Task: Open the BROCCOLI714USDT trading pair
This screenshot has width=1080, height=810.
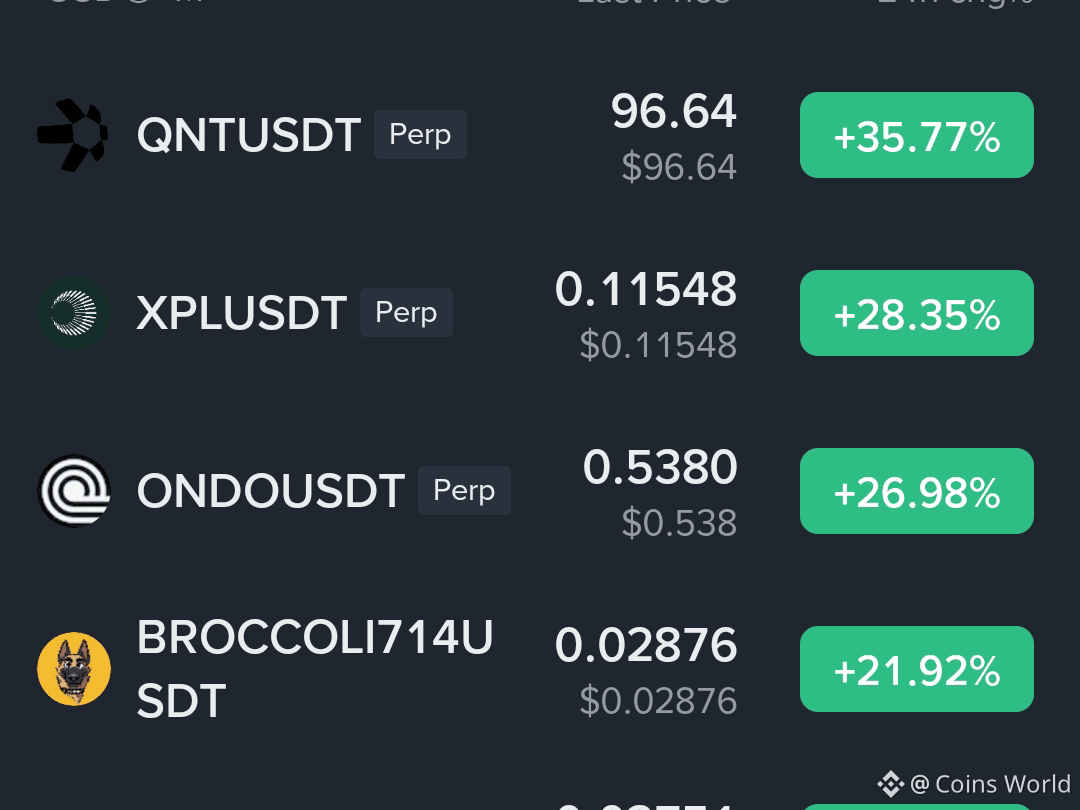Action: pyautogui.click(x=315, y=669)
